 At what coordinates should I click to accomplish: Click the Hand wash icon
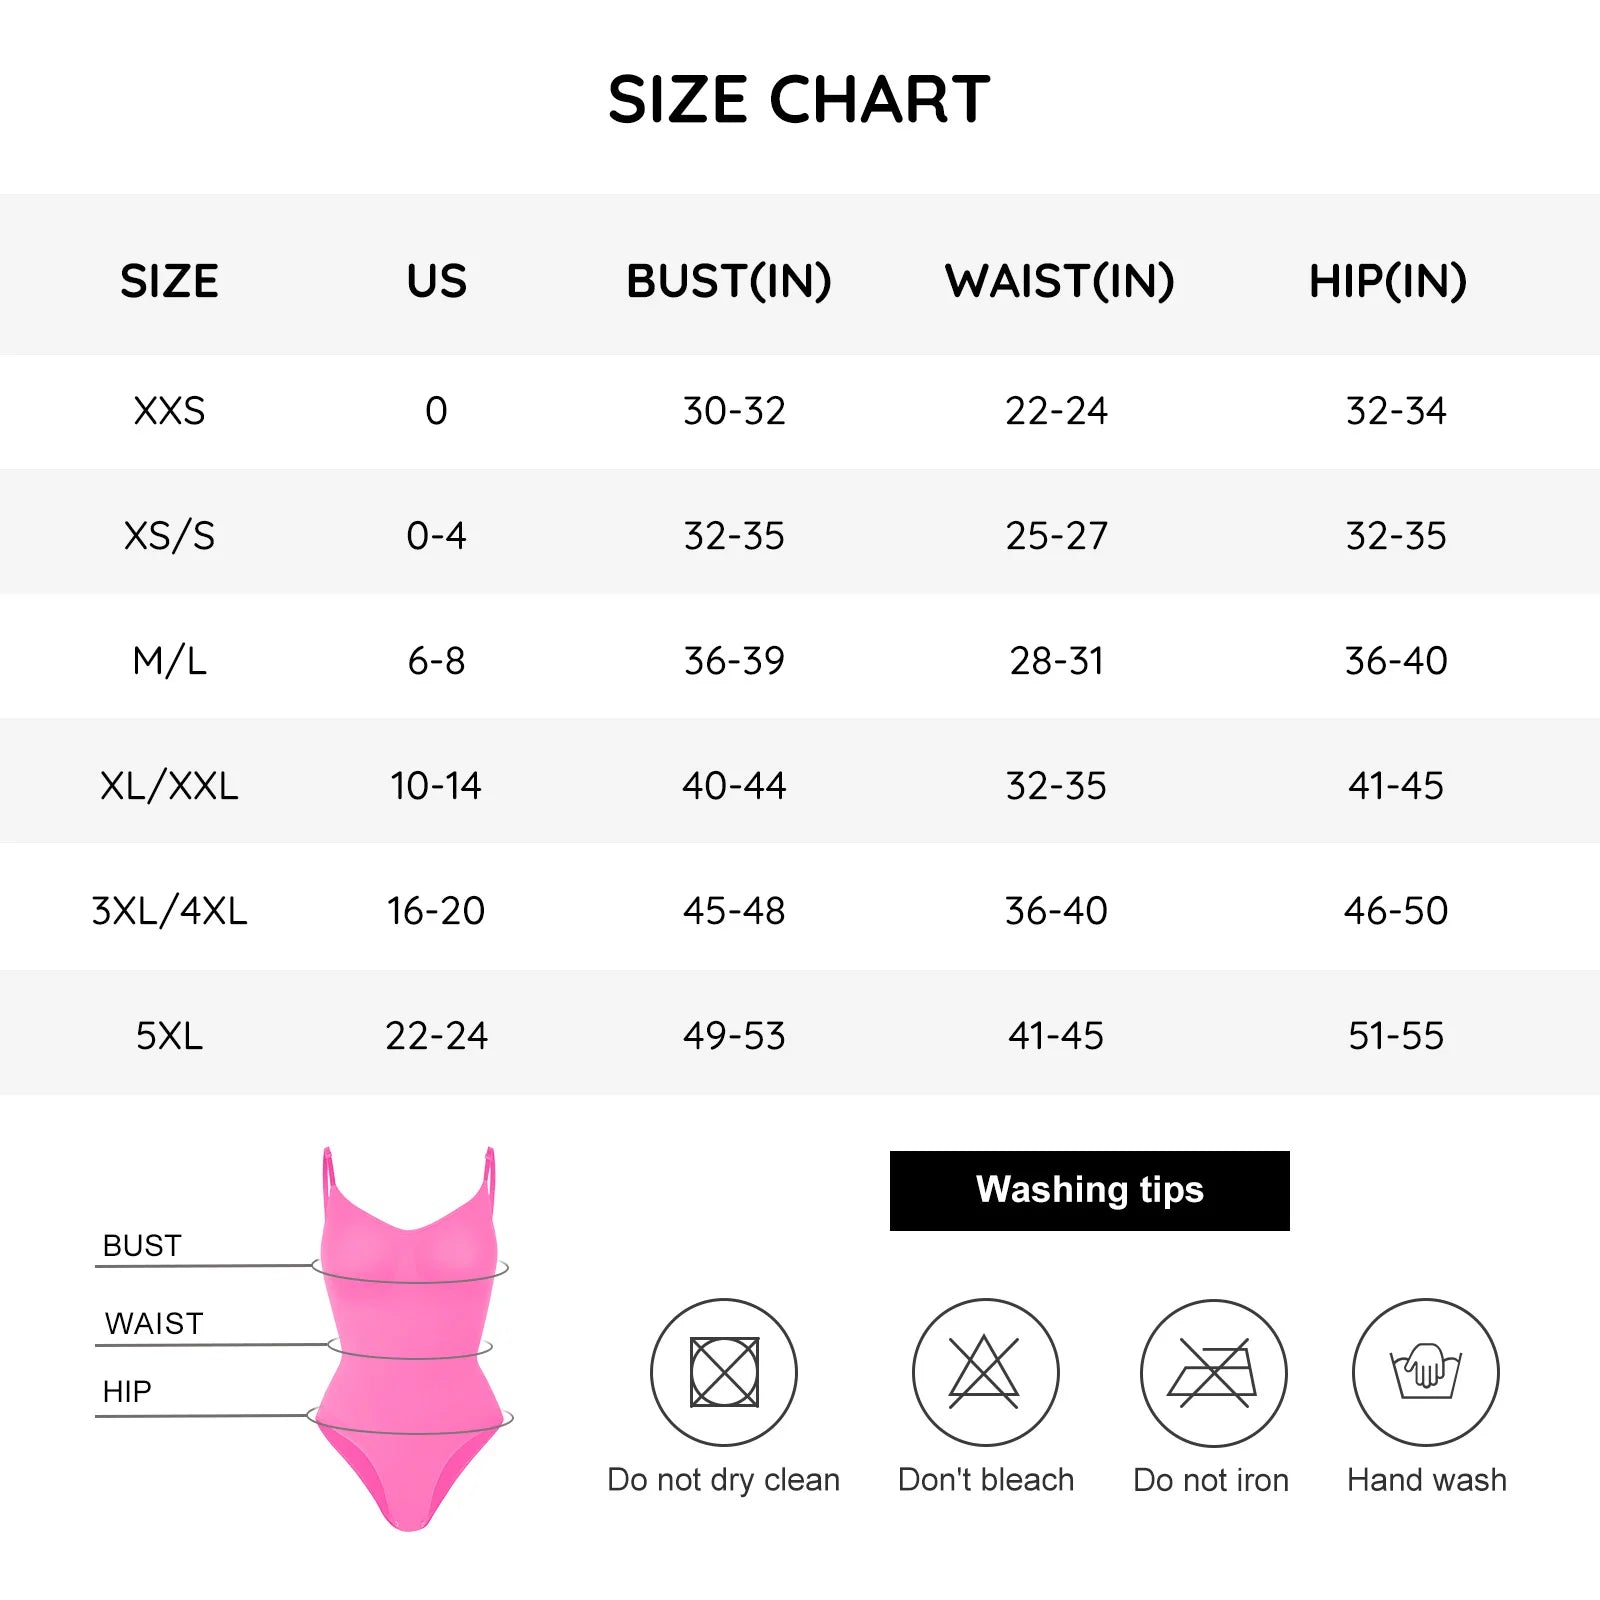coord(1426,1372)
